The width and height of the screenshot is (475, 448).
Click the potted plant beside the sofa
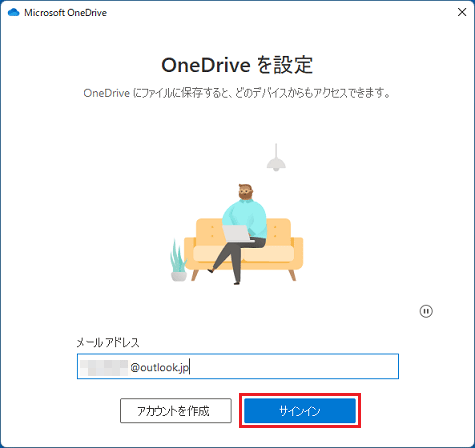coord(178,261)
